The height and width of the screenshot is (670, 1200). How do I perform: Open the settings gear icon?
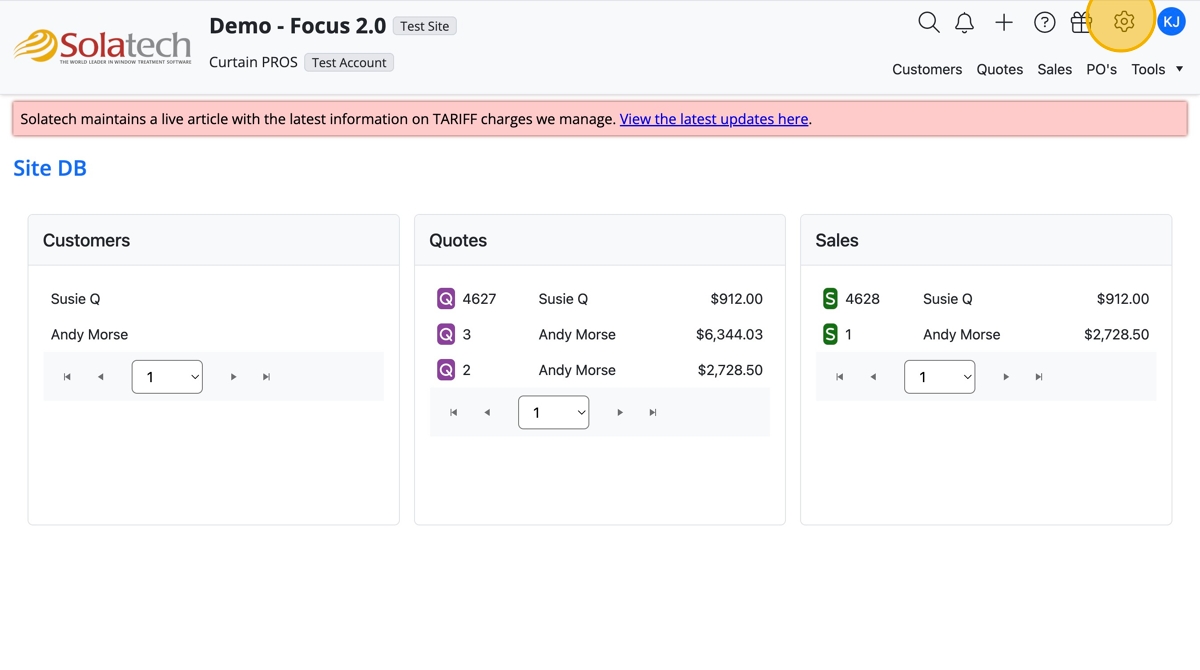(1124, 21)
